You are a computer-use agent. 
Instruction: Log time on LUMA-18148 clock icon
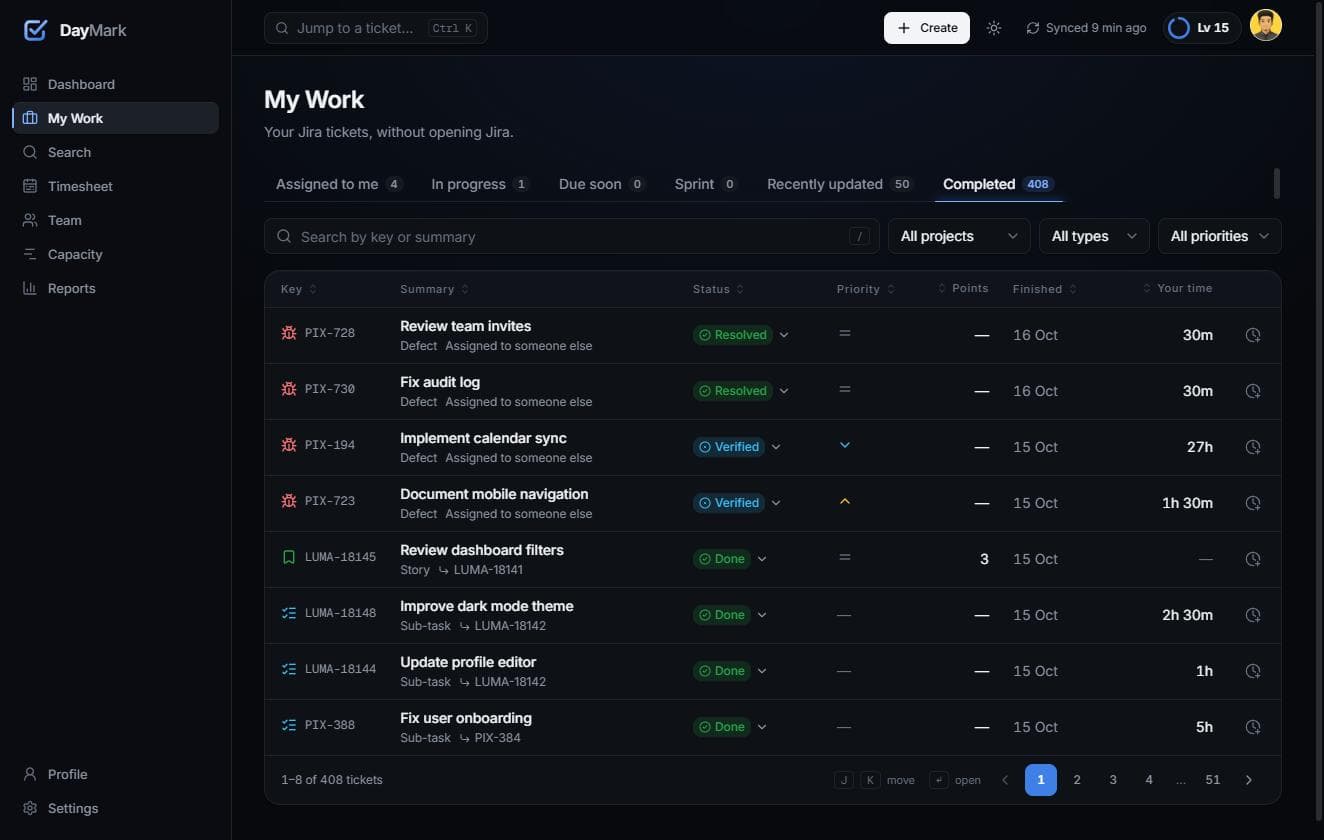coord(1253,615)
